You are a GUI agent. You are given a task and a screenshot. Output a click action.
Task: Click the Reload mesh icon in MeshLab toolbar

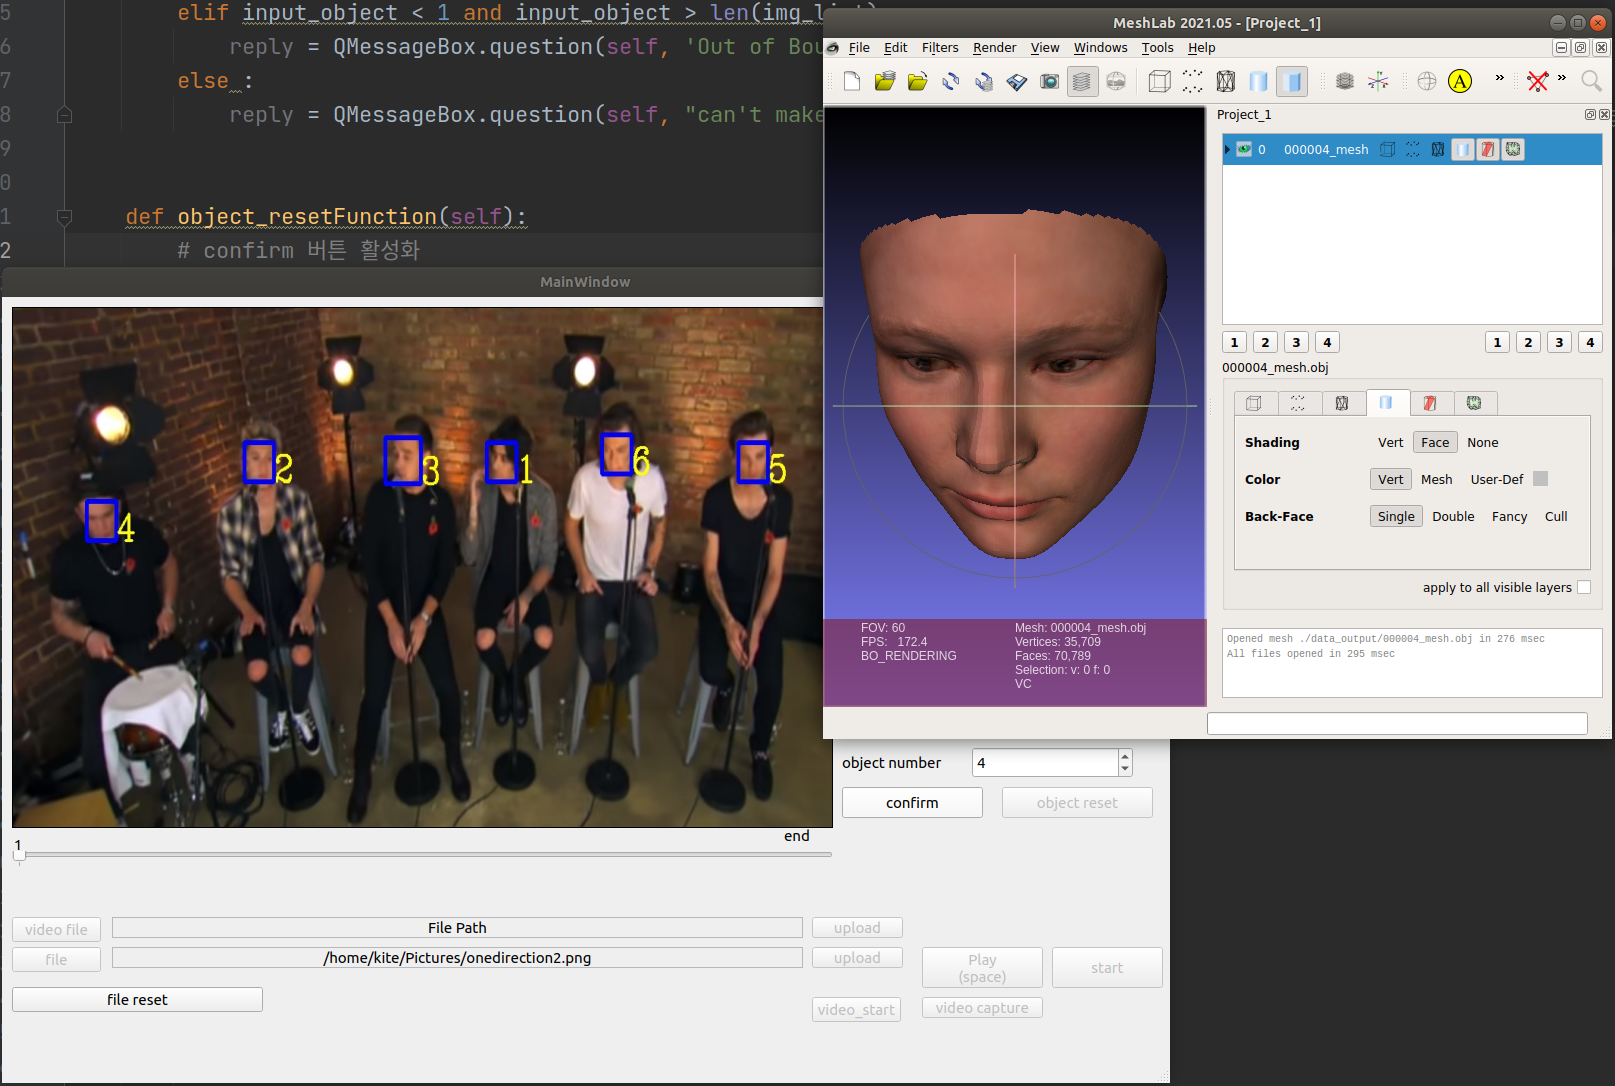pyautogui.click(x=951, y=81)
